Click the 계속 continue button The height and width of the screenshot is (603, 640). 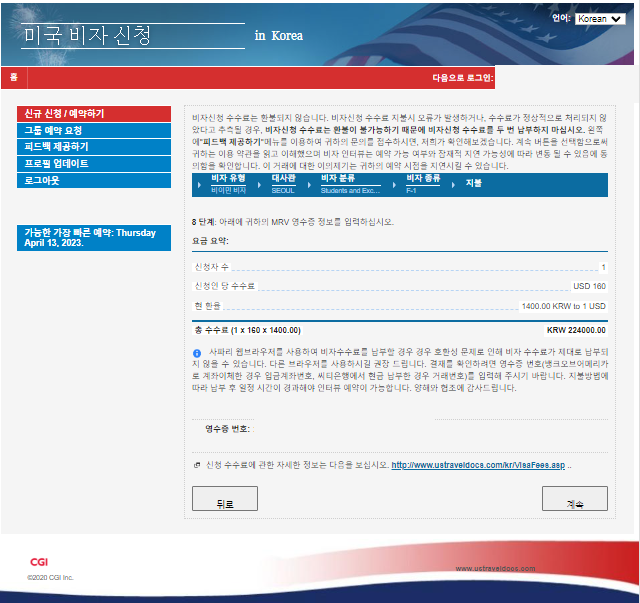tap(575, 498)
